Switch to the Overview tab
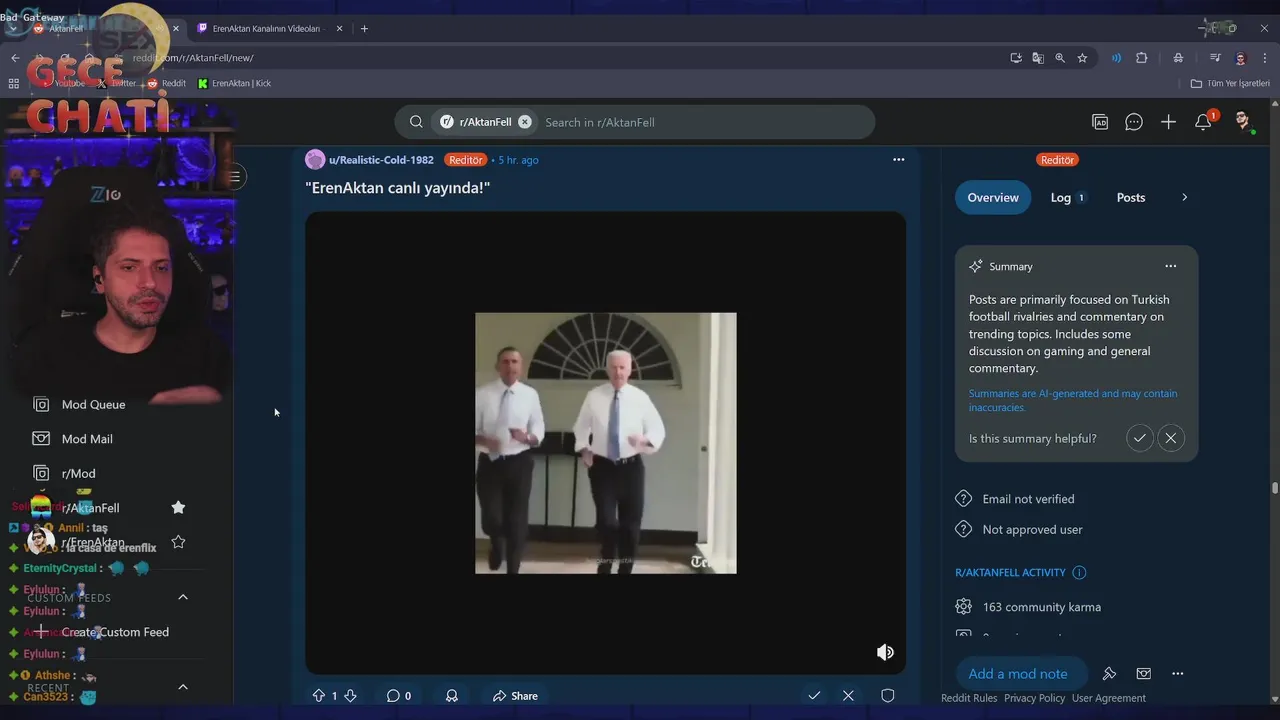Viewport: 1280px width, 720px height. (x=993, y=197)
